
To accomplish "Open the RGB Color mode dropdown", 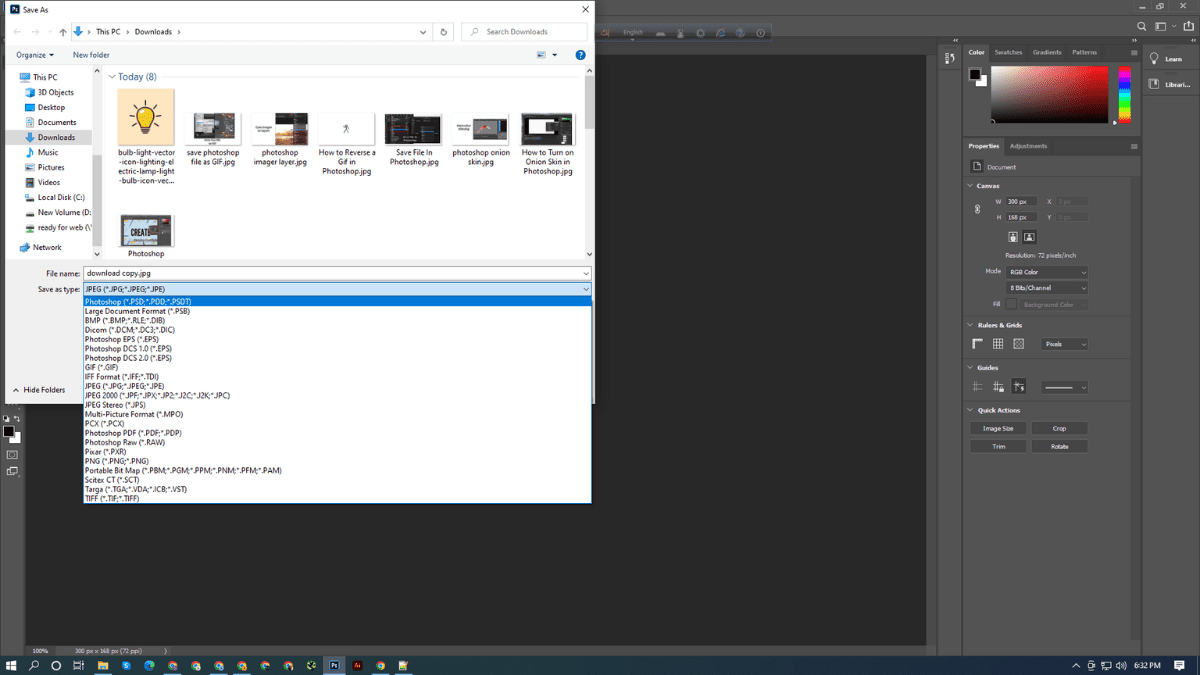I will click(x=1047, y=272).
